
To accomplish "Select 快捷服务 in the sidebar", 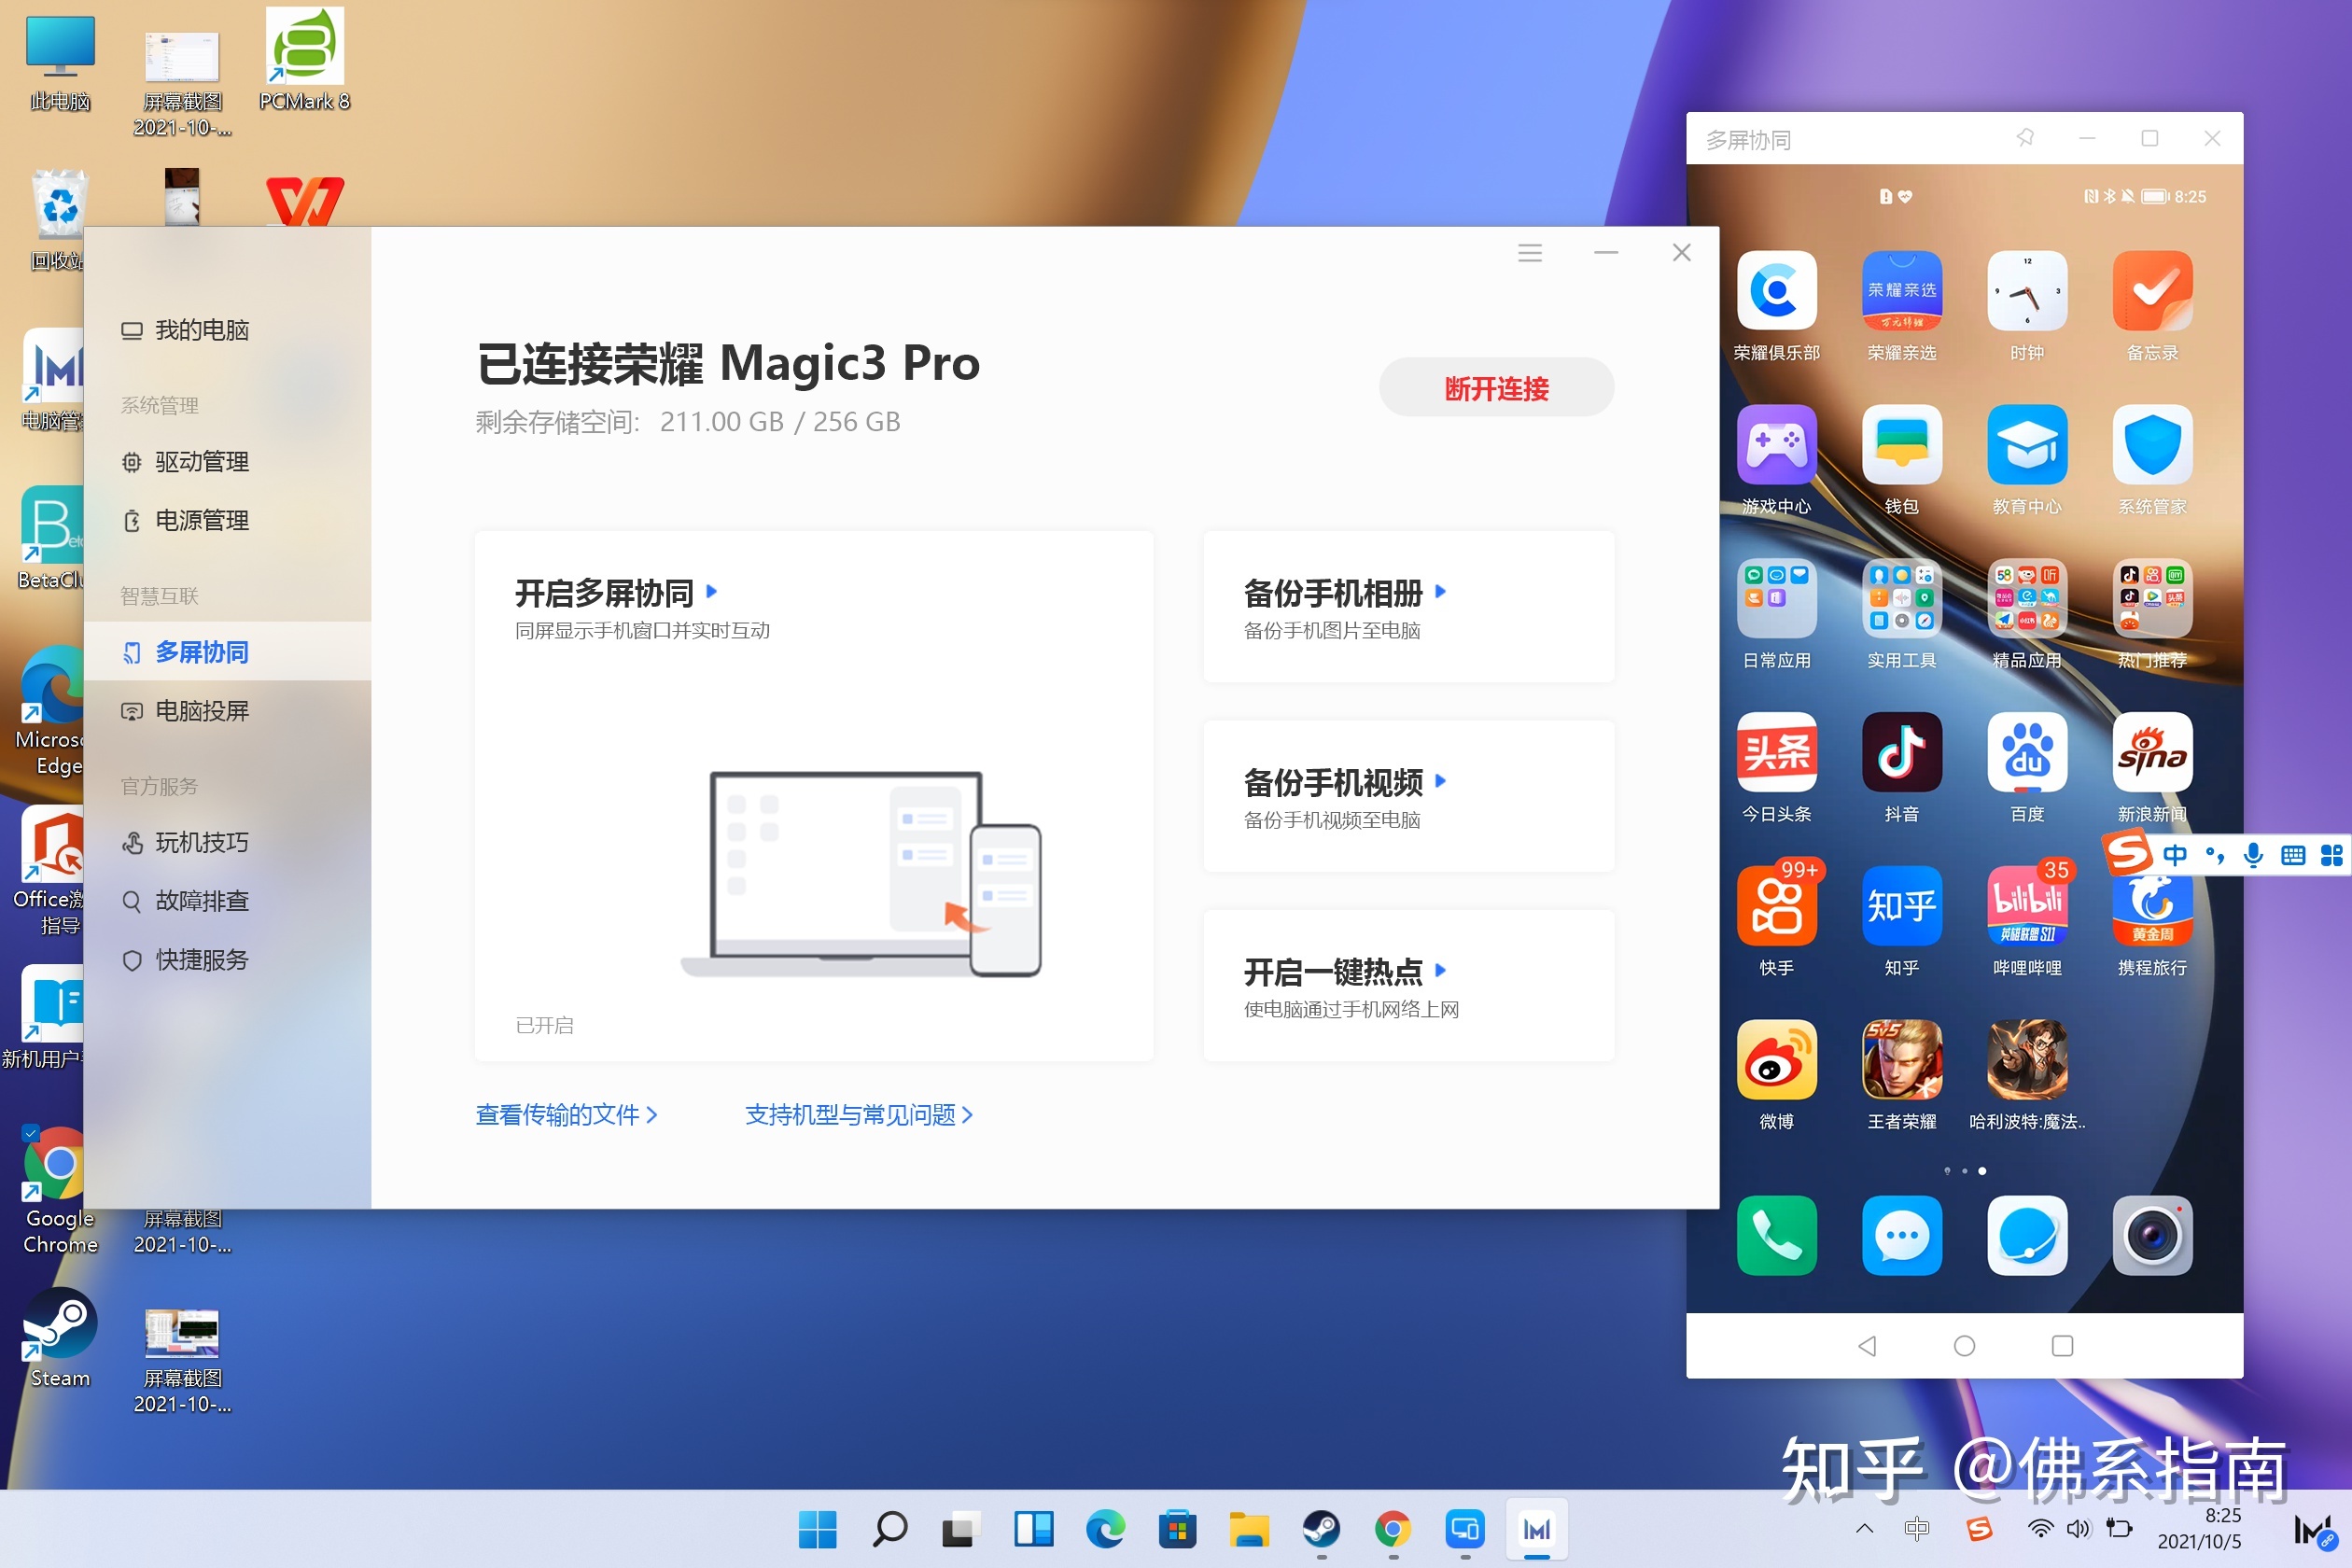I will 227,960.
